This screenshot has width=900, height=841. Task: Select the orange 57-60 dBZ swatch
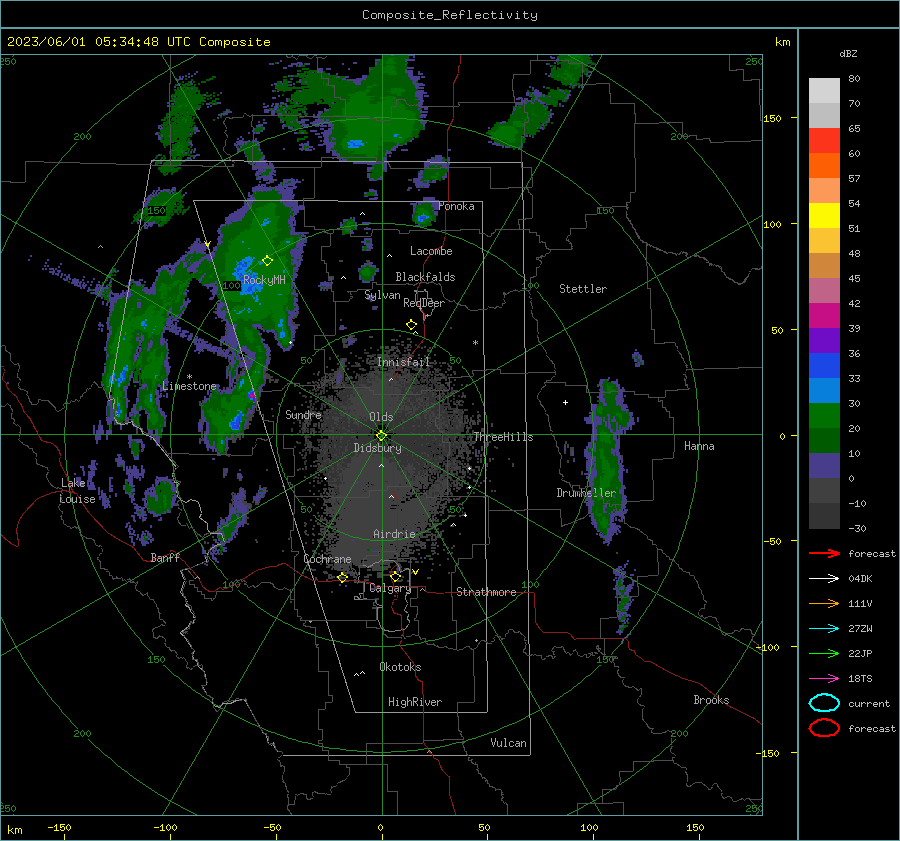[x=824, y=165]
